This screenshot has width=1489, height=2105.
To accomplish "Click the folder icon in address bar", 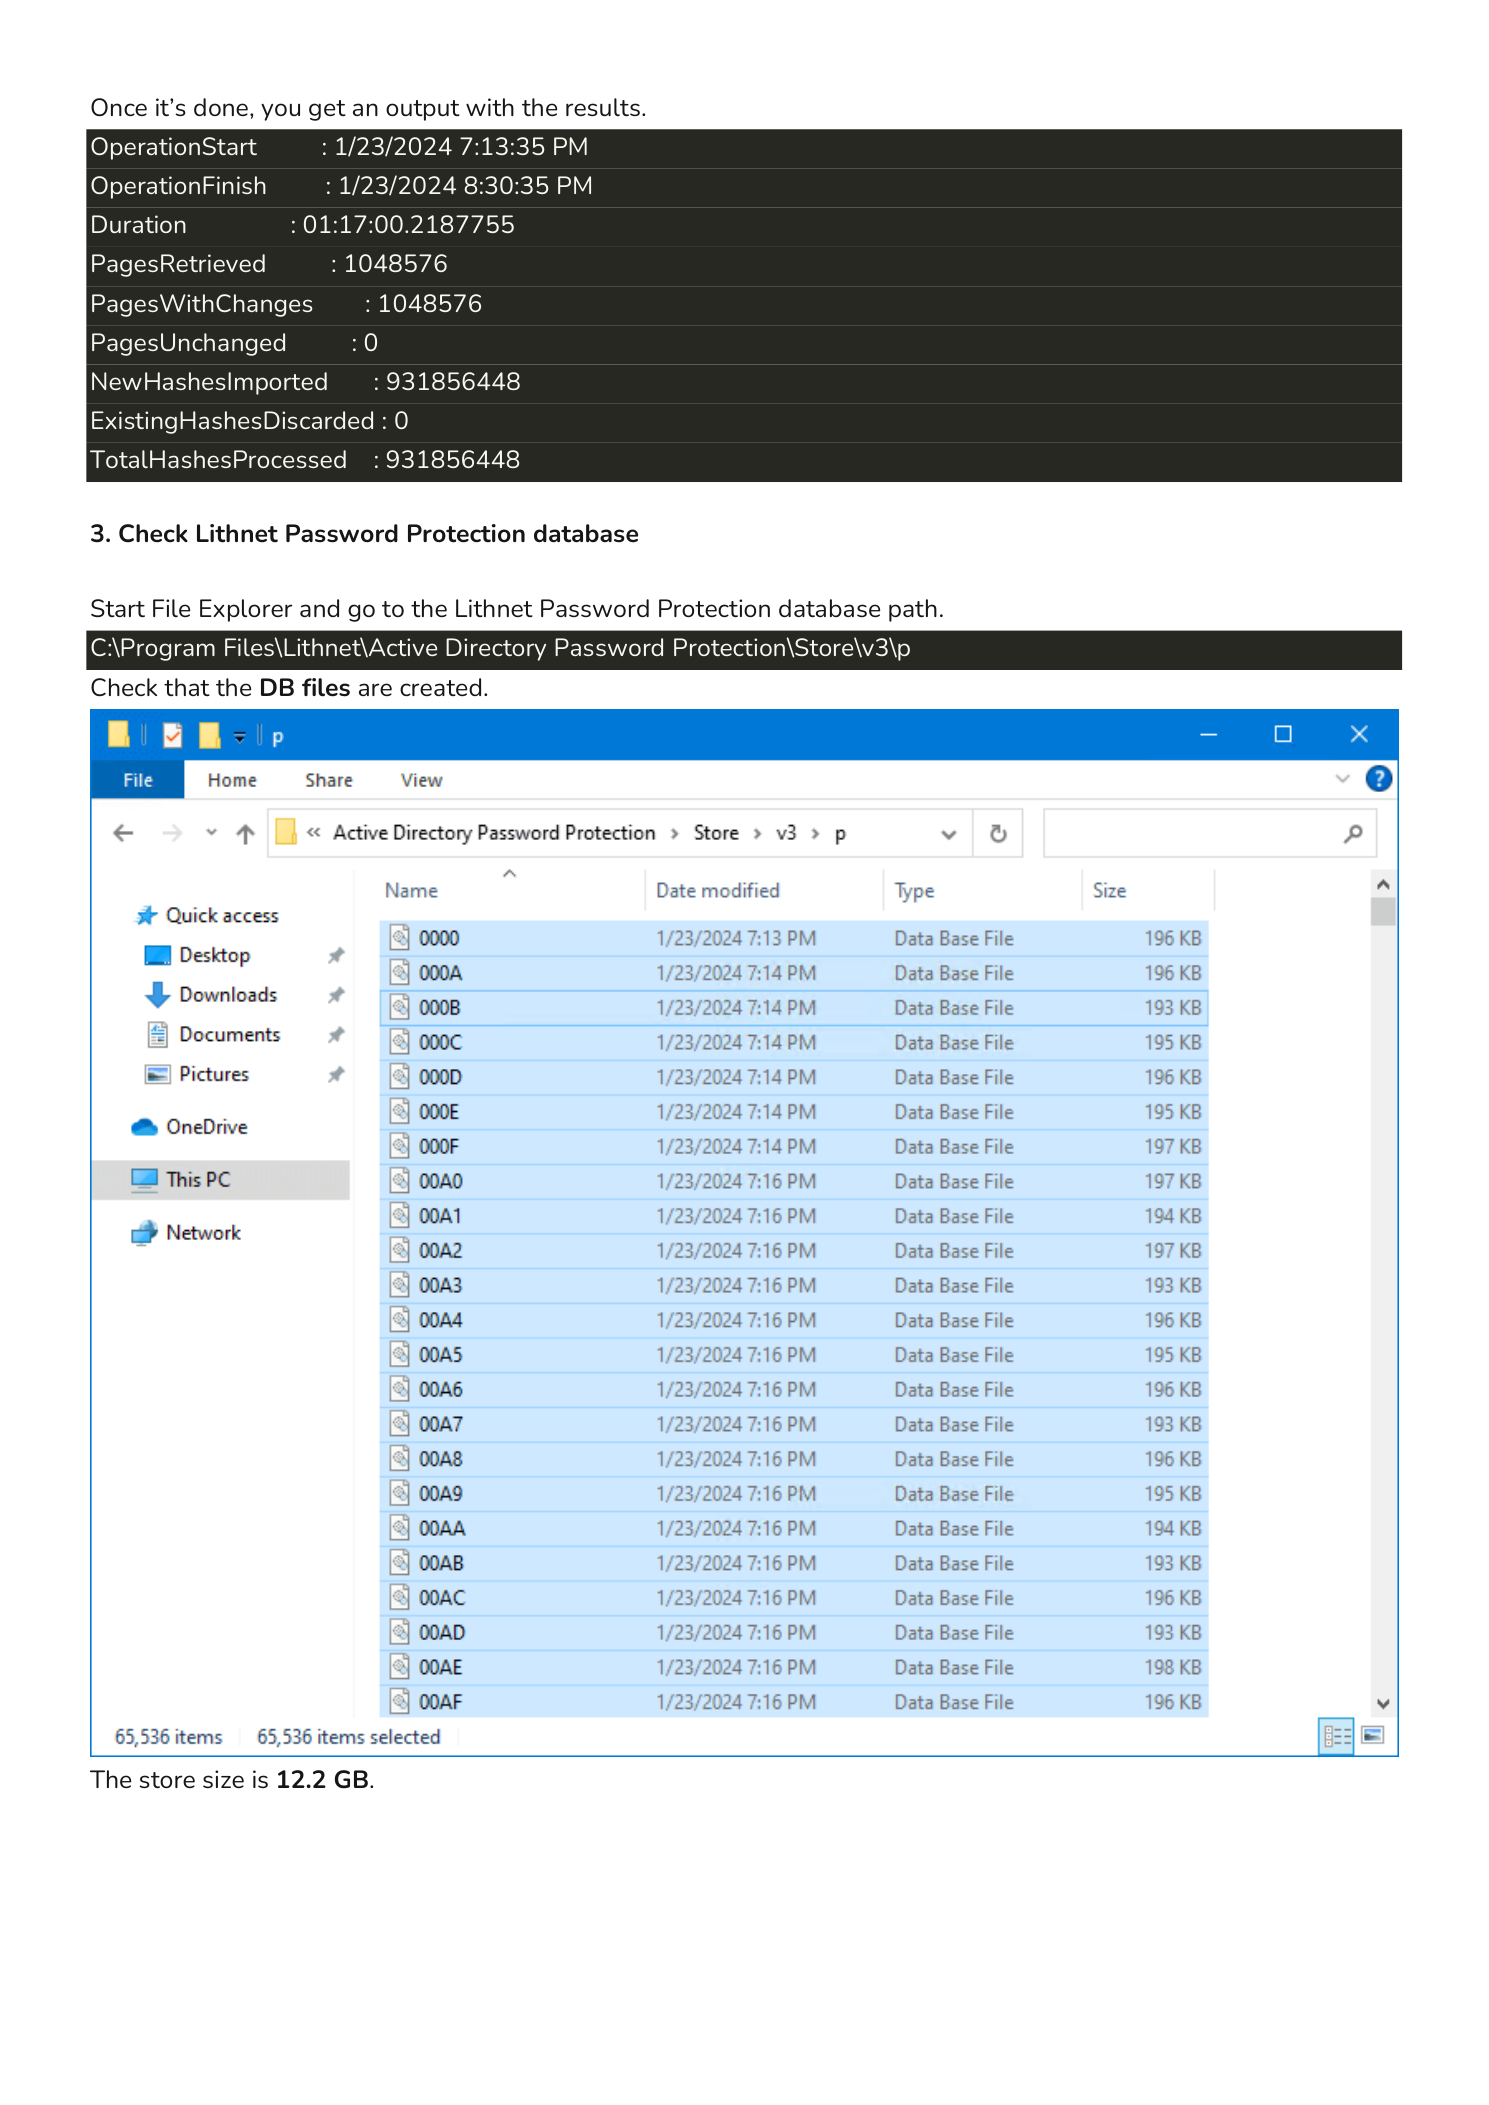I will click(286, 832).
